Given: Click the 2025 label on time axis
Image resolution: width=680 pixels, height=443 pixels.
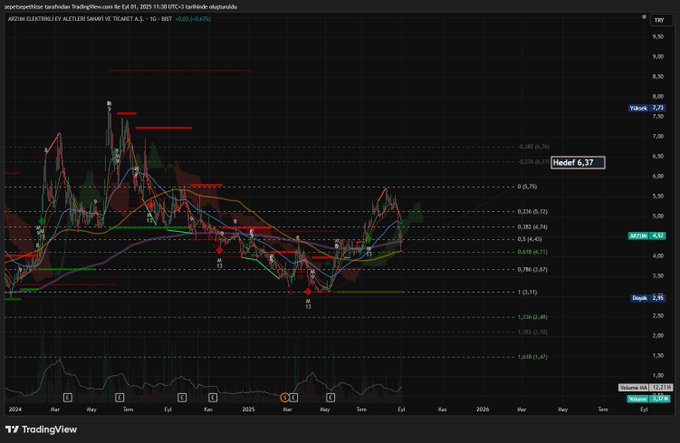Looking at the screenshot, I should click(x=248, y=409).
